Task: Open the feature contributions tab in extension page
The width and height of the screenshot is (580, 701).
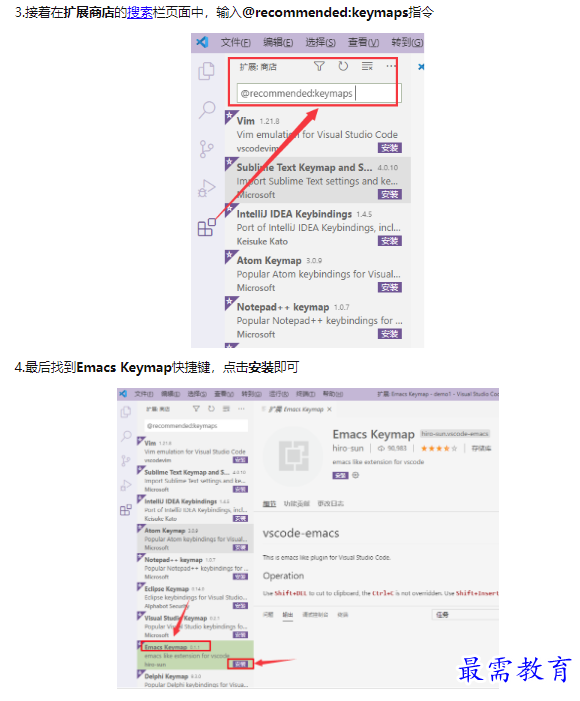Action: tap(296, 504)
